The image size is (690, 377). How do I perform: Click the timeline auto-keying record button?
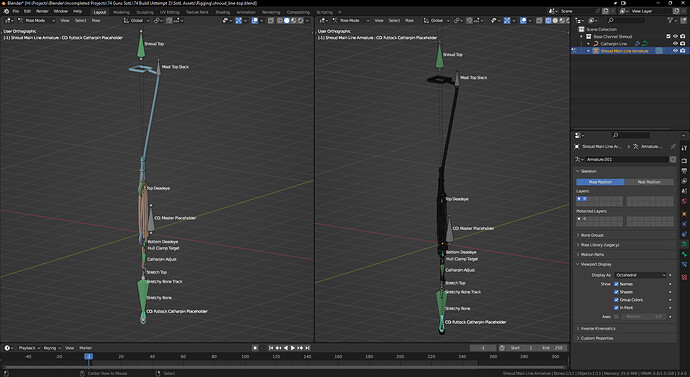coord(255,348)
